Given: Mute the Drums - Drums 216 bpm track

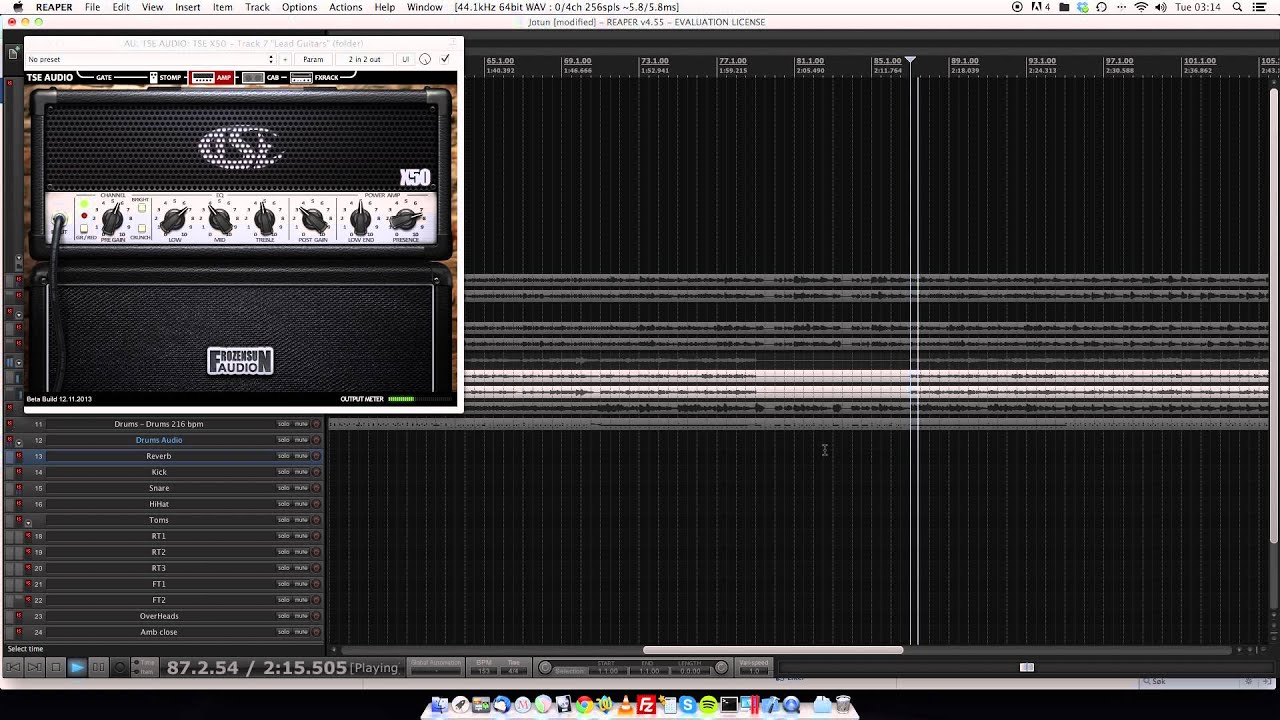Looking at the screenshot, I should click(301, 424).
